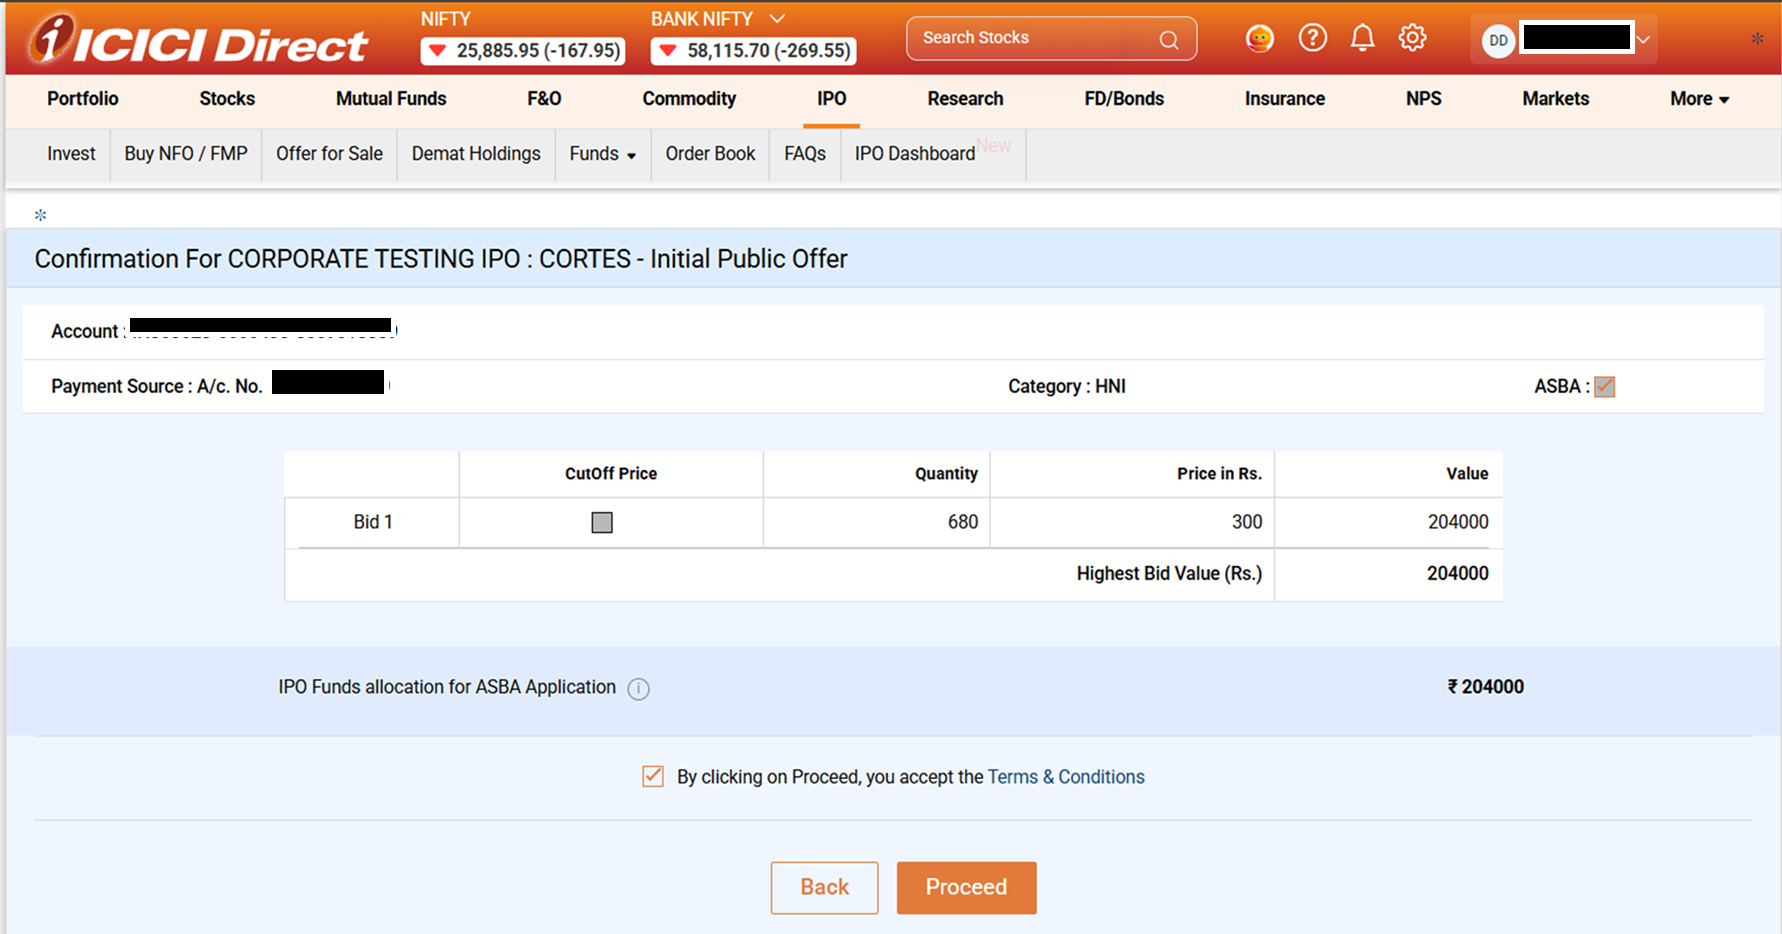Click the ICICI Direct logo
This screenshot has width=1782, height=934.
198,40
